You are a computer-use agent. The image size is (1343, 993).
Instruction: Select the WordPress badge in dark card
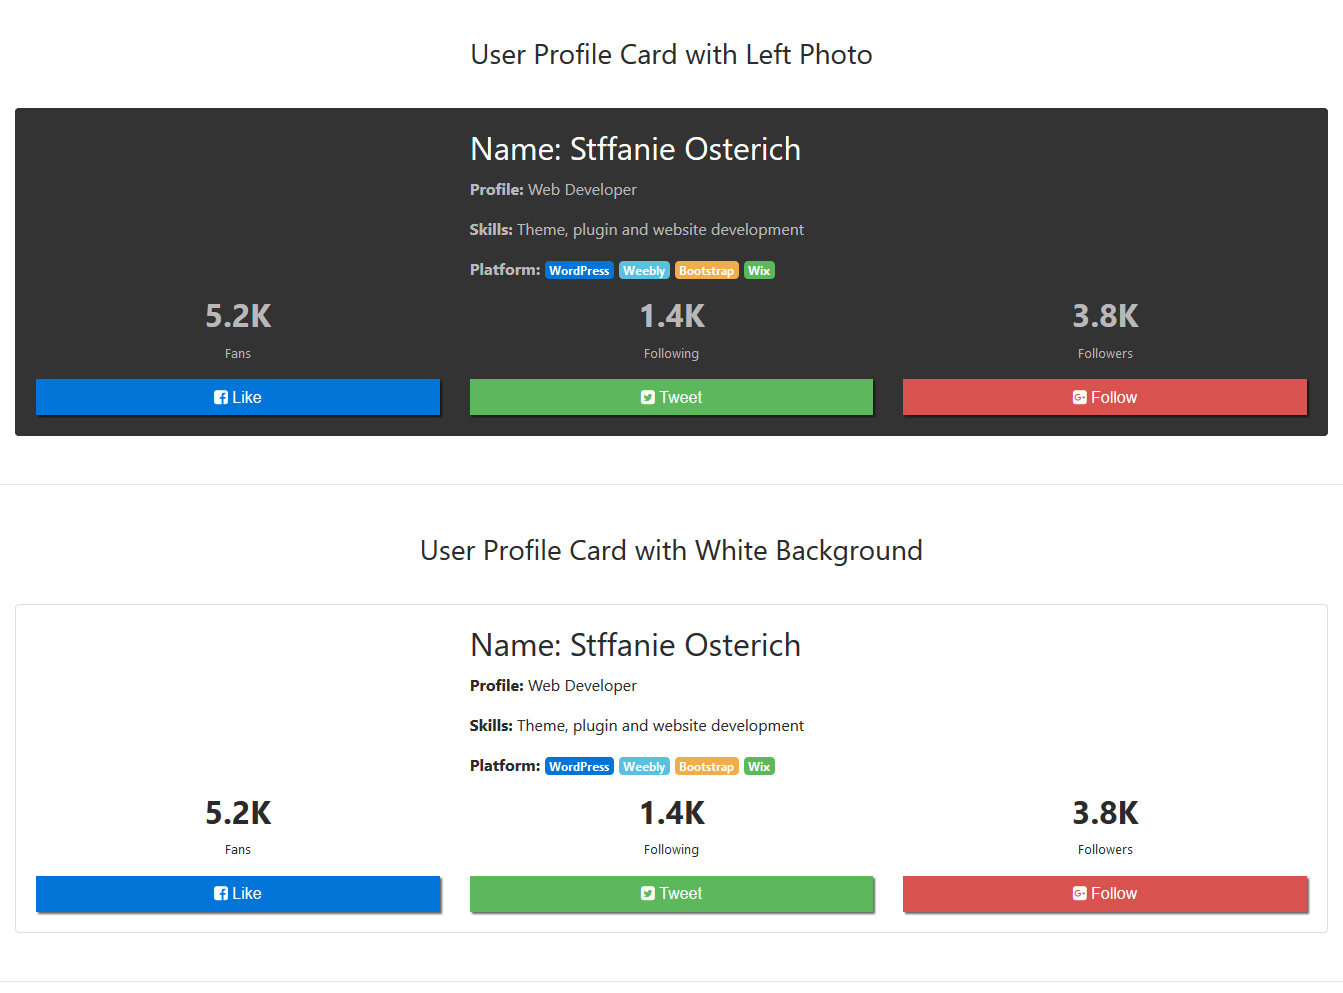(x=579, y=271)
